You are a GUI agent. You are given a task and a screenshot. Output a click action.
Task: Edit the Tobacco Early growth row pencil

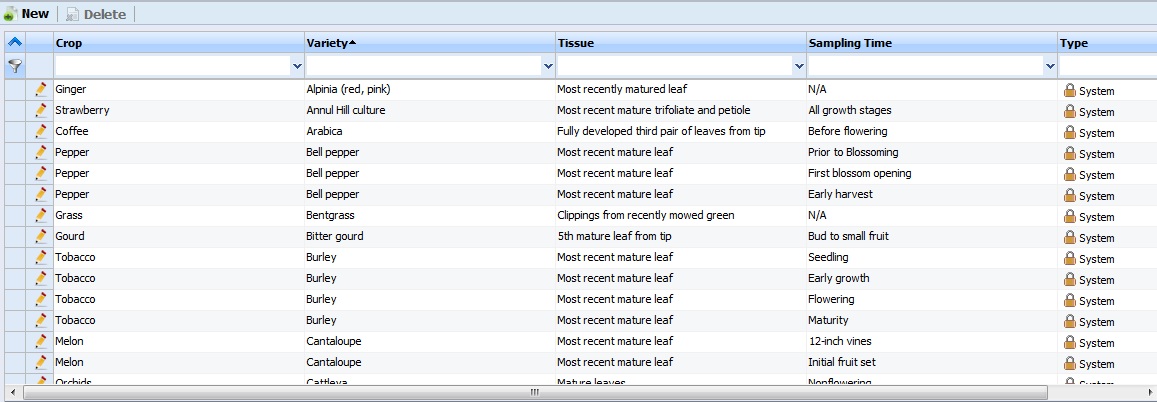click(41, 279)
